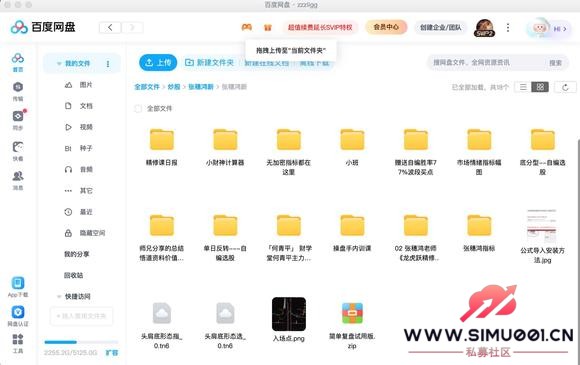Click the game controller icon in top bar

(246, 27)
